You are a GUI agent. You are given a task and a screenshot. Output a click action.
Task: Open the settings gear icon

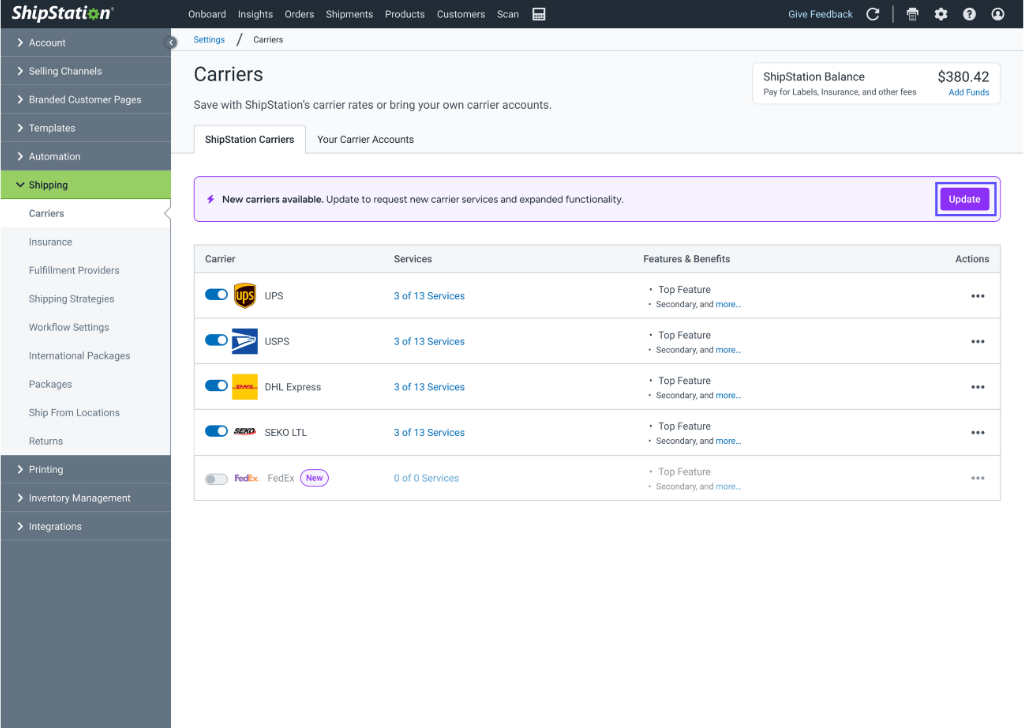pyautogui.click(x=940, y=14)
